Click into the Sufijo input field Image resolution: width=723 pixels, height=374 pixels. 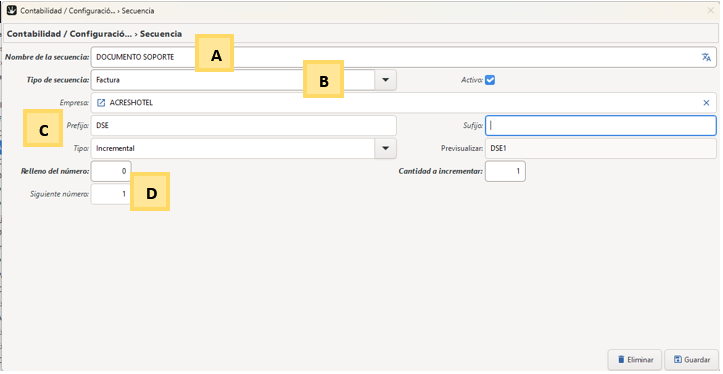(x=601, y=125)
